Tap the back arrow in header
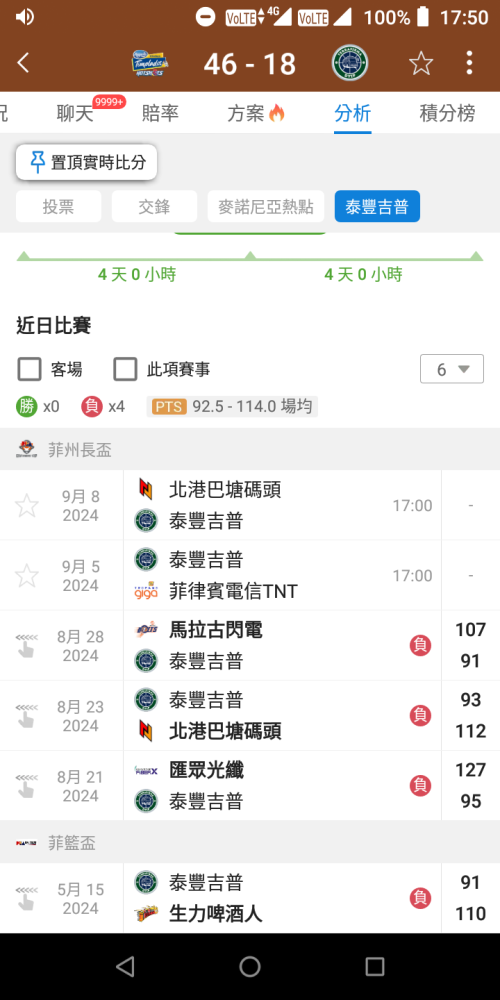 coord(23,63)
